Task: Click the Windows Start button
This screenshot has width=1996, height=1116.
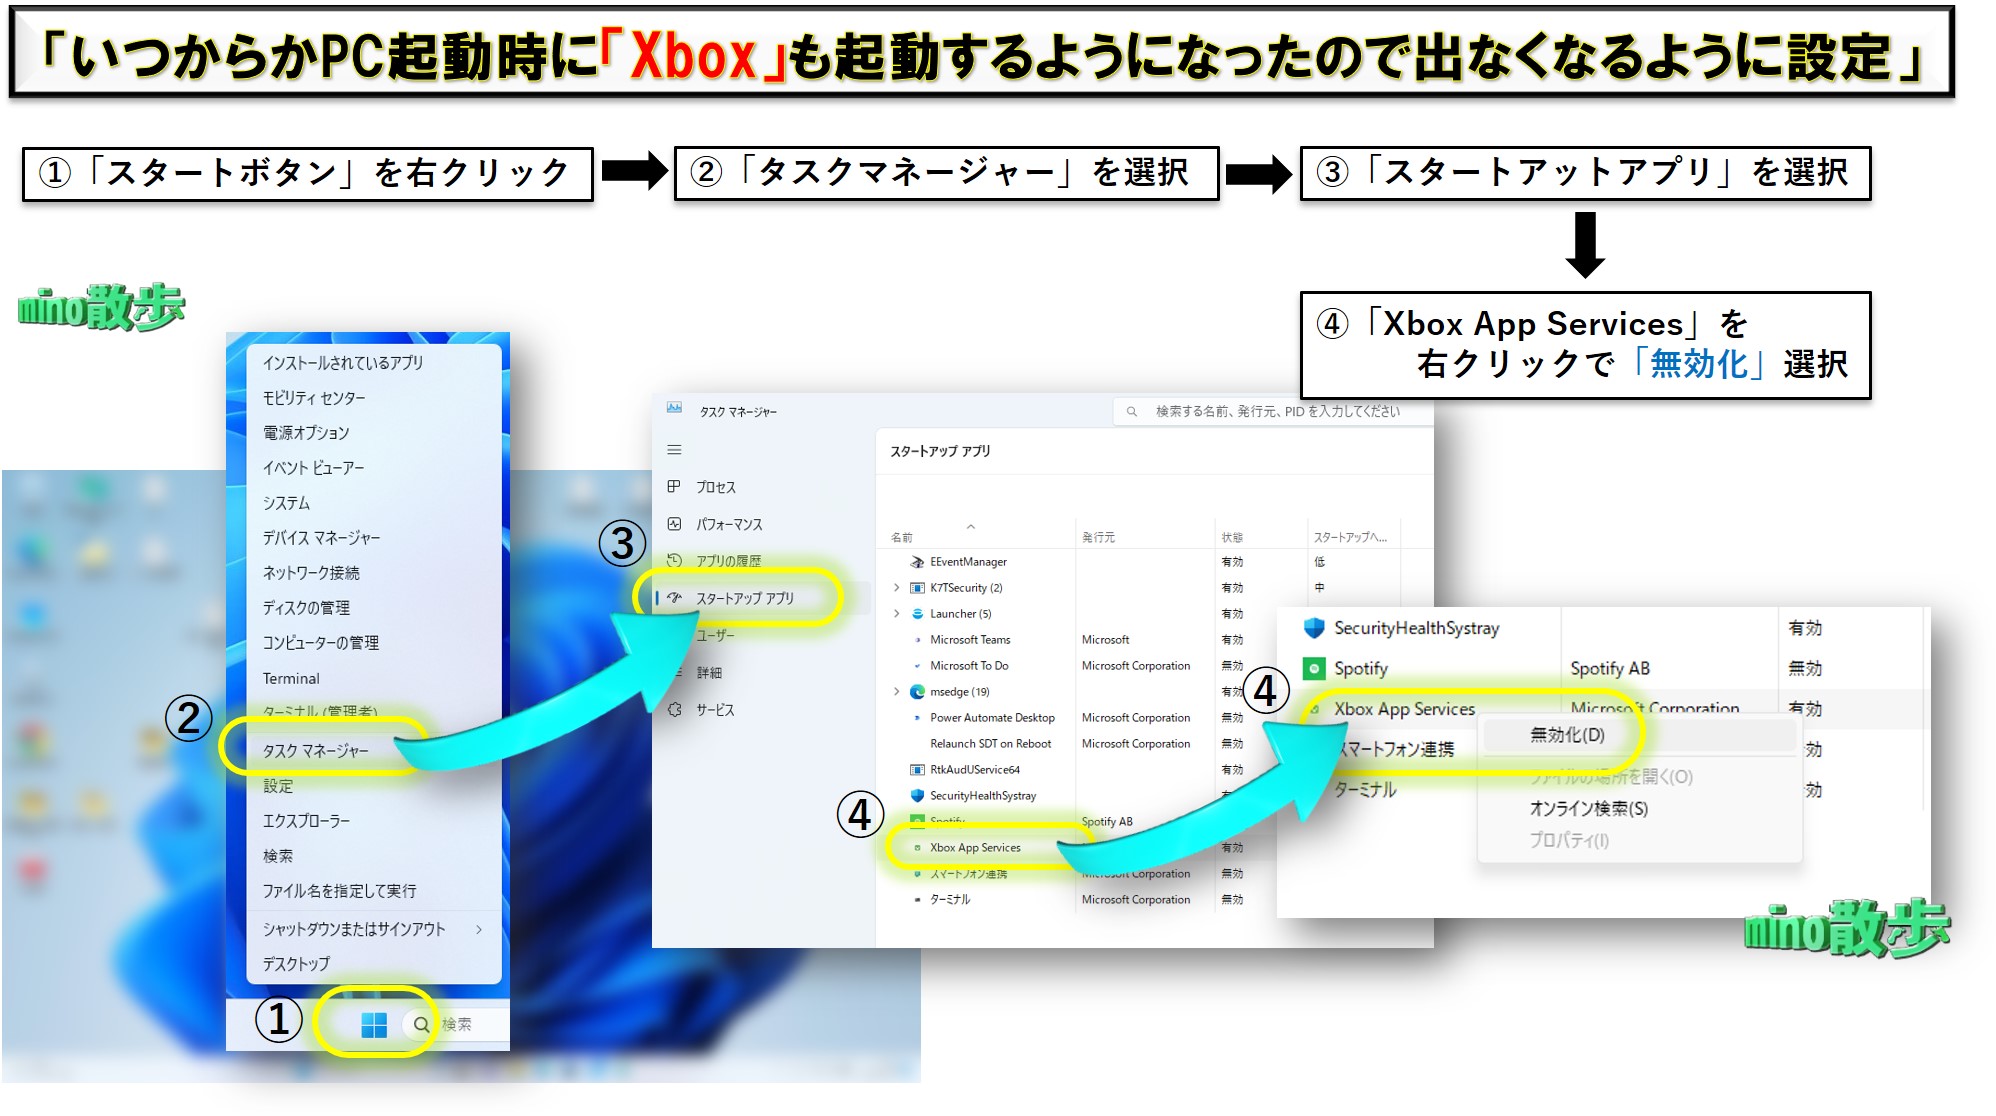Action: (374, 1024)
